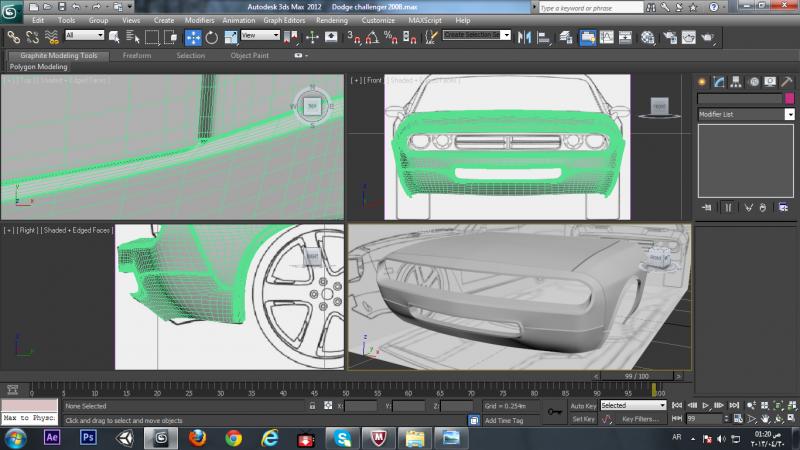Image resolution: width=800 pixels, height=450 pixels.
Task: Switch to the Freeform ribbon tab
Action: coord(137,56)
